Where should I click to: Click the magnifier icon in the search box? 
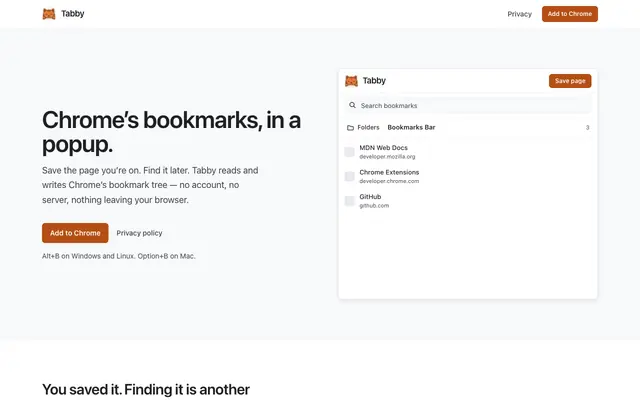click(352, 105)
